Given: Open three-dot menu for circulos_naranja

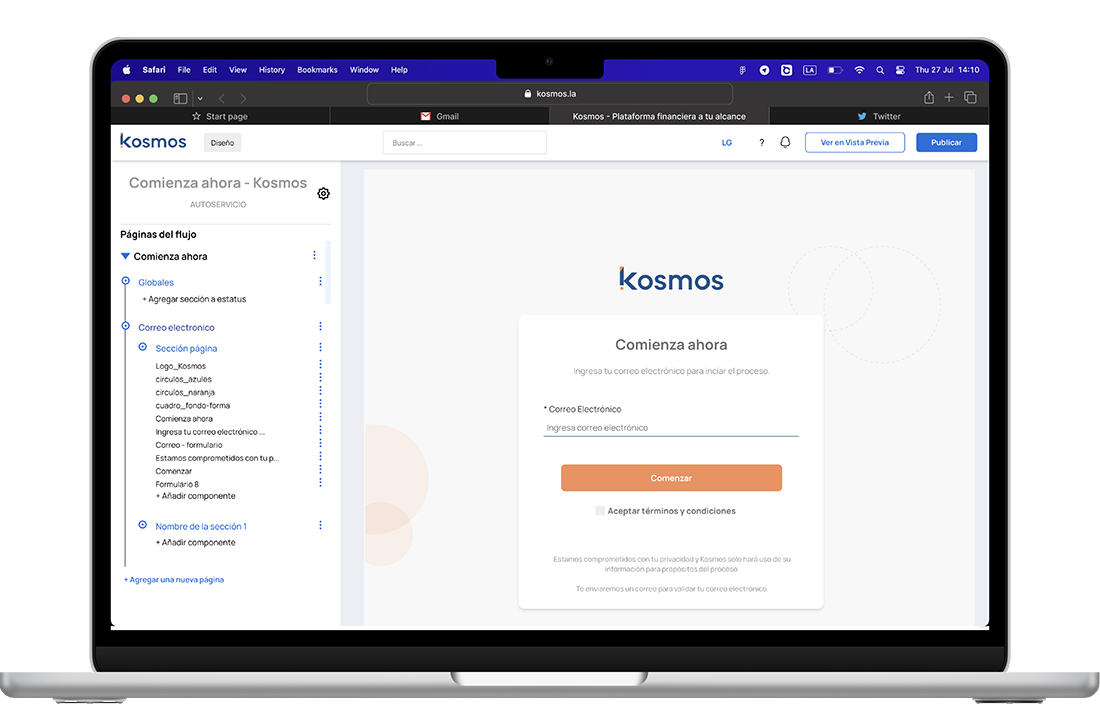Looking at the screenshot, I should pos(321,392).
